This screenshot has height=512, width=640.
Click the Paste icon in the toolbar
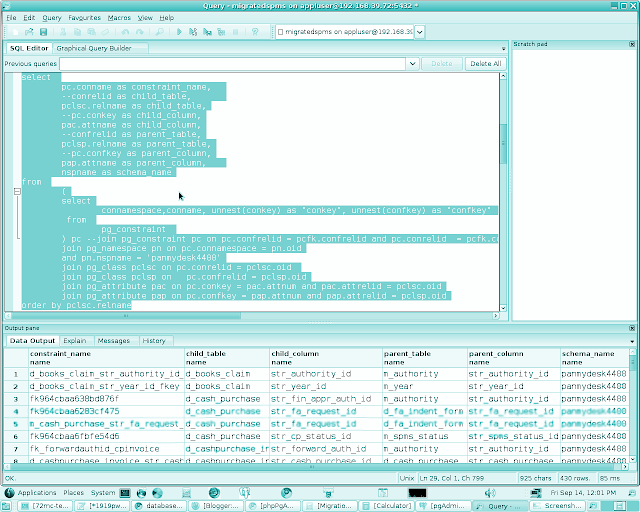click(x=91, y=32)
